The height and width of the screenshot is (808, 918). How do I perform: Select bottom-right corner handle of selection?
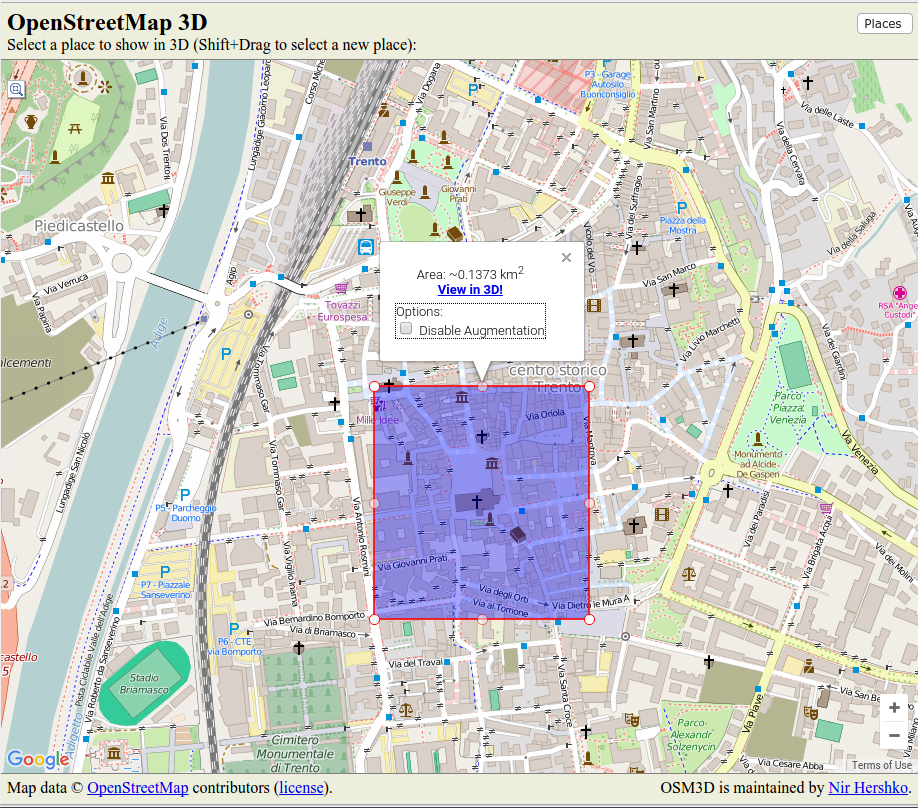click(x=590, y=619)
